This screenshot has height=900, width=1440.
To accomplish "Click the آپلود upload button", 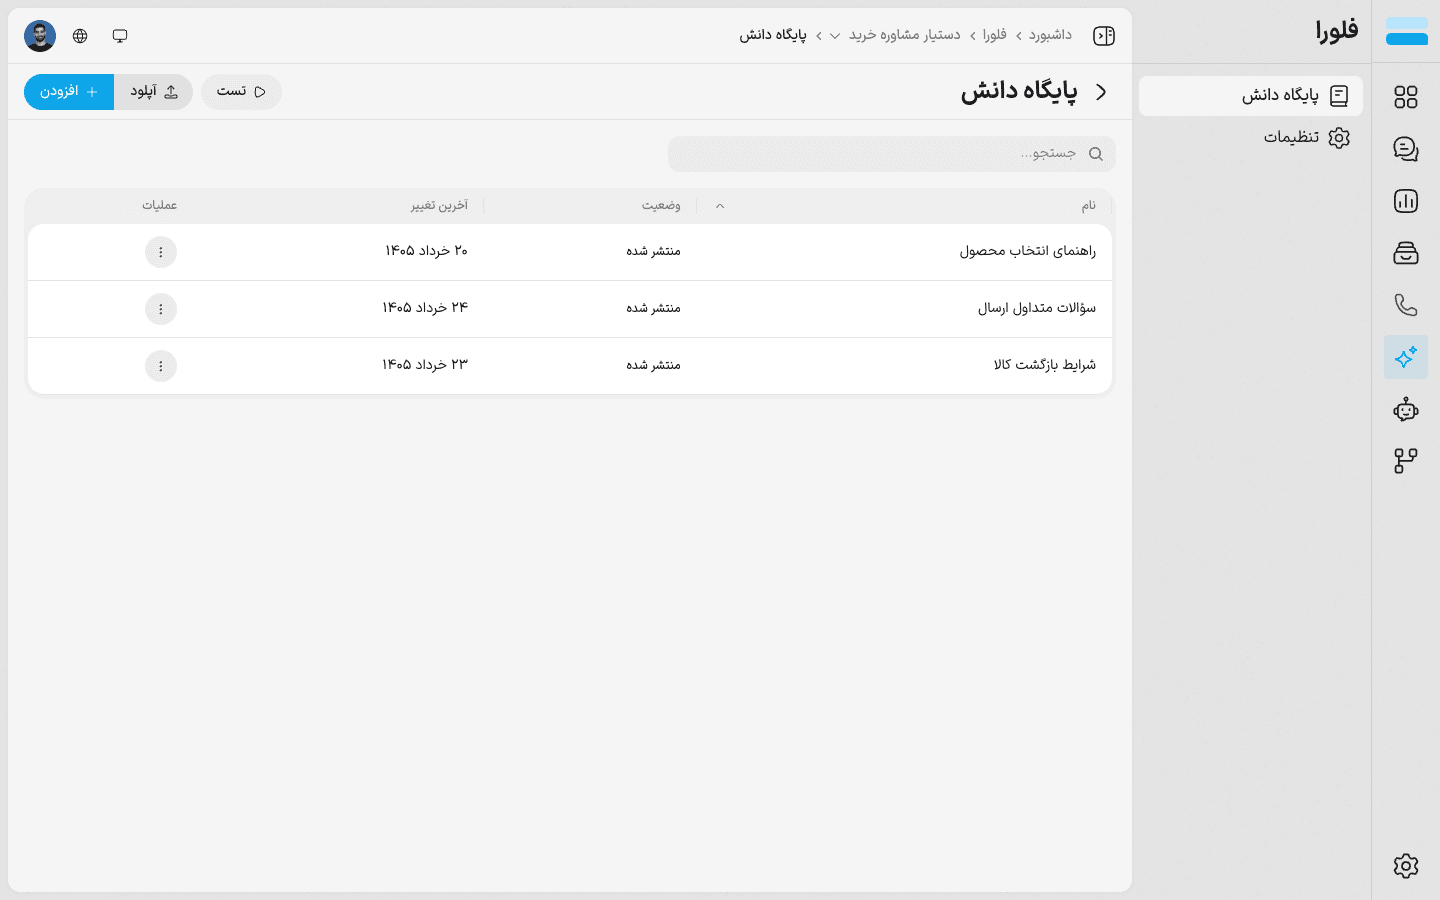I will (x=154, y=92).
